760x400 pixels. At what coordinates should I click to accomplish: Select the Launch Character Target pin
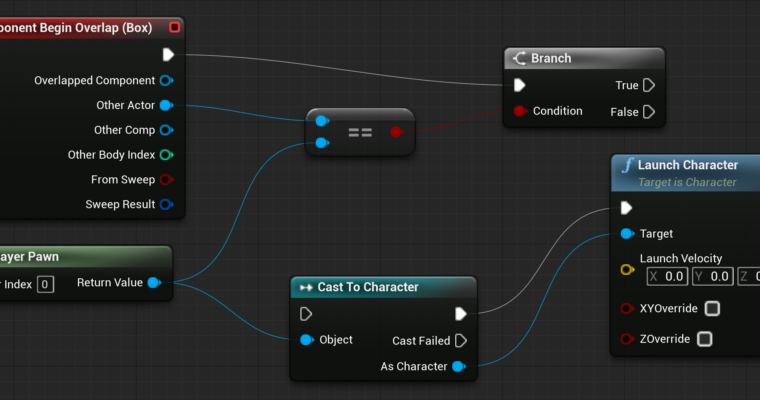pyautogui.click(x=627, y=234)
